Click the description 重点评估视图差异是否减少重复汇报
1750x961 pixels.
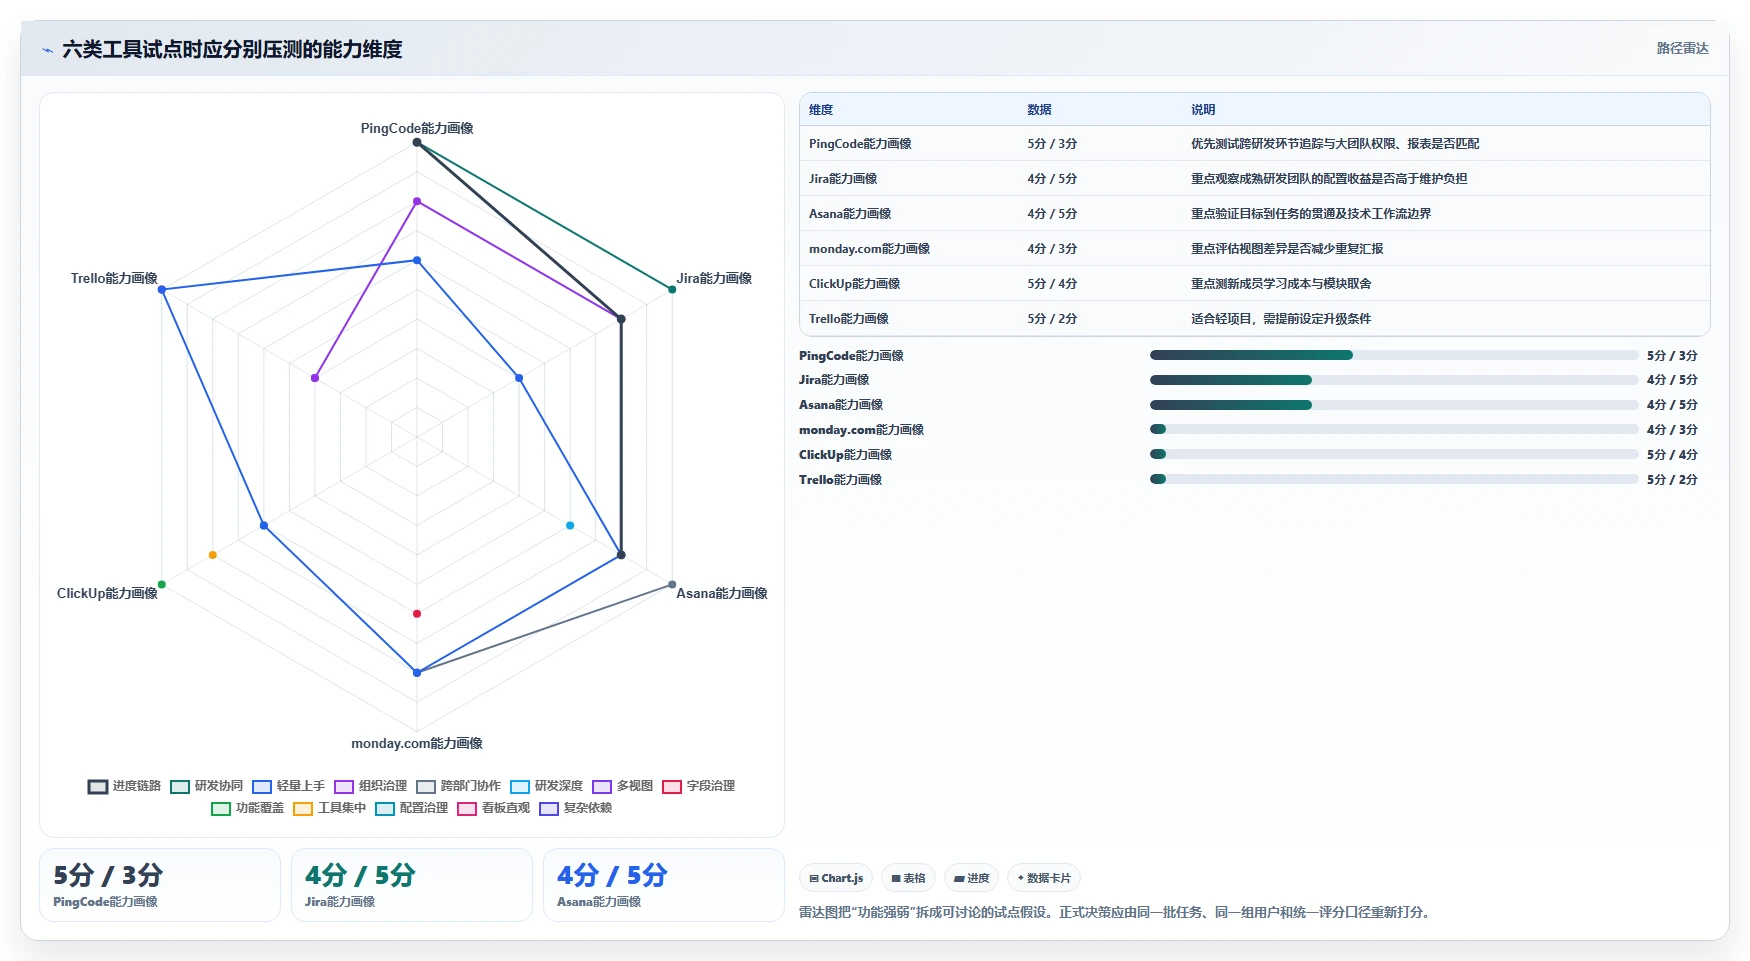[x=1287, y=249]
